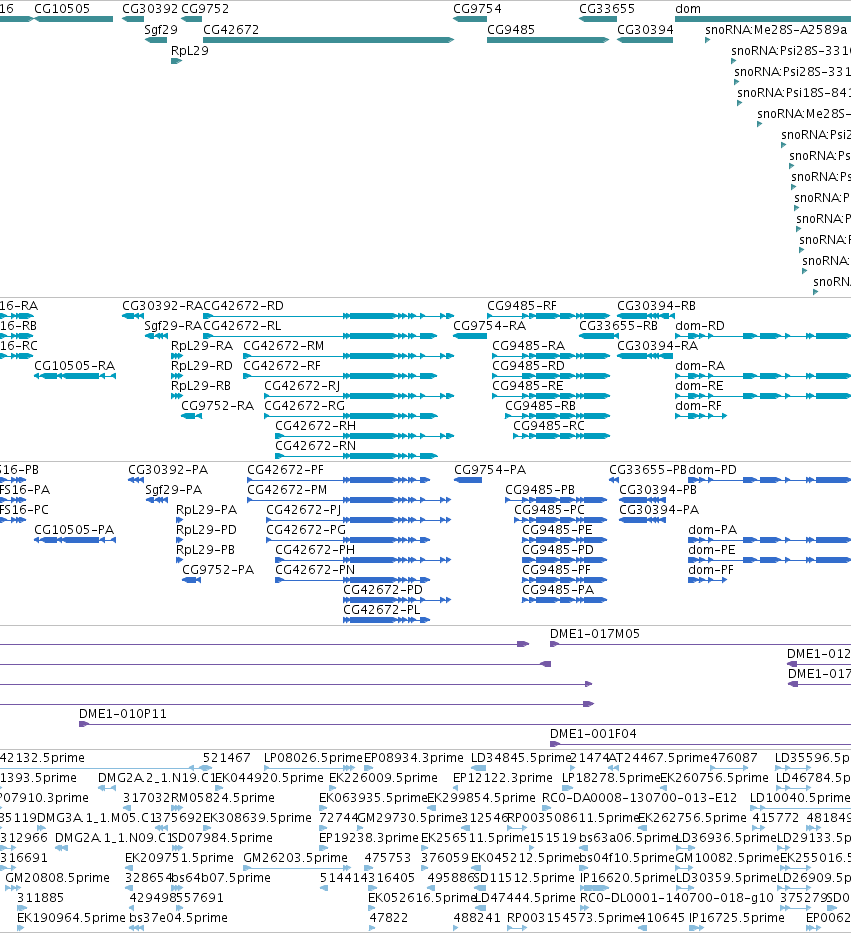Select protein CG10505-PA
The image size is (851, 933).
tap(75, 540)
